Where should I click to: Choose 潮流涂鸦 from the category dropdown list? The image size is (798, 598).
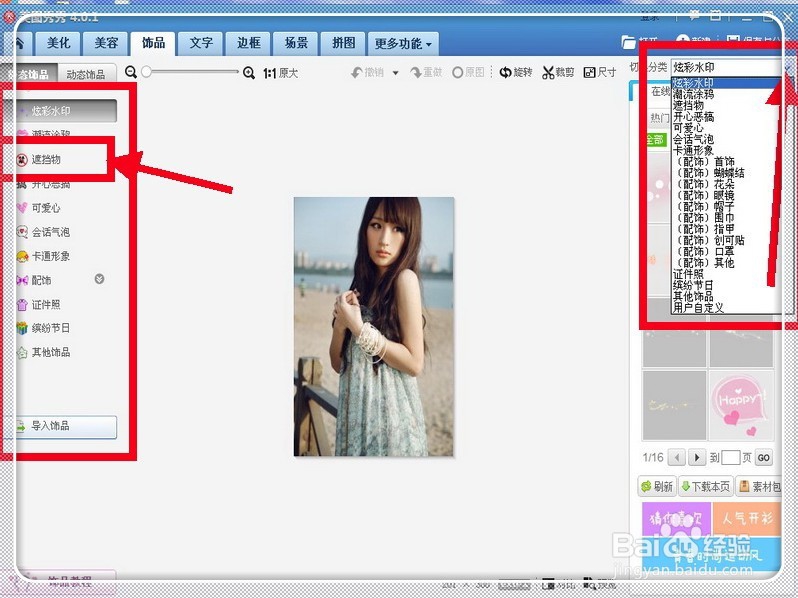coord(693,94)
